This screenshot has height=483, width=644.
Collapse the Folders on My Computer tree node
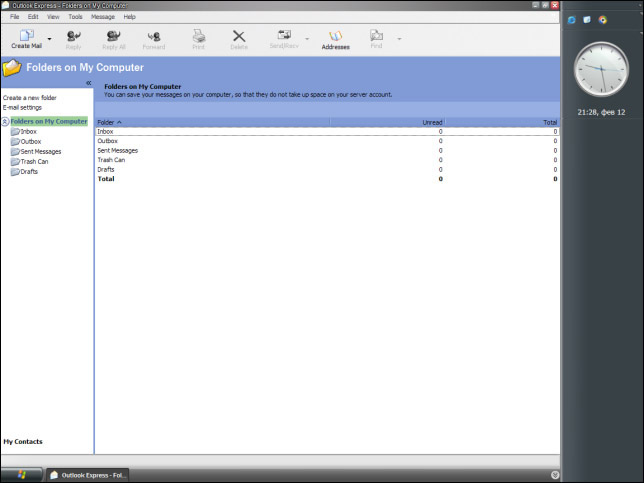click(5, 122)
